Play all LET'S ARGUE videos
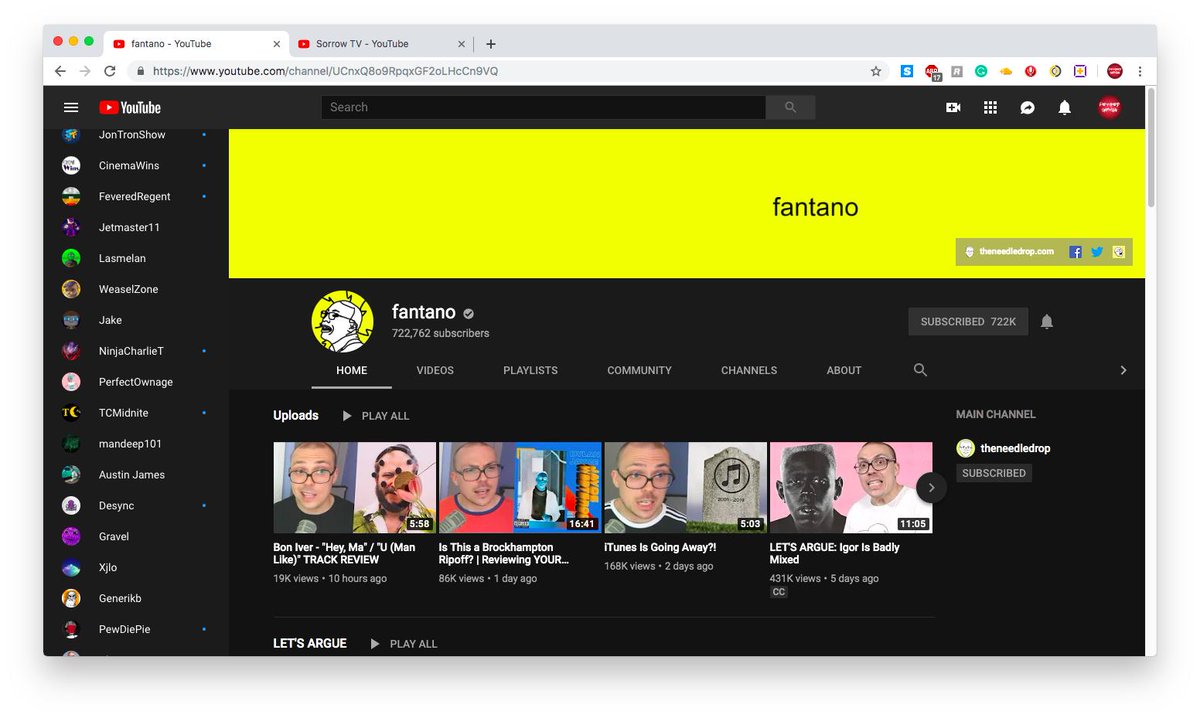The height and width of the screenshot is (718, 1200). point(404,644)
